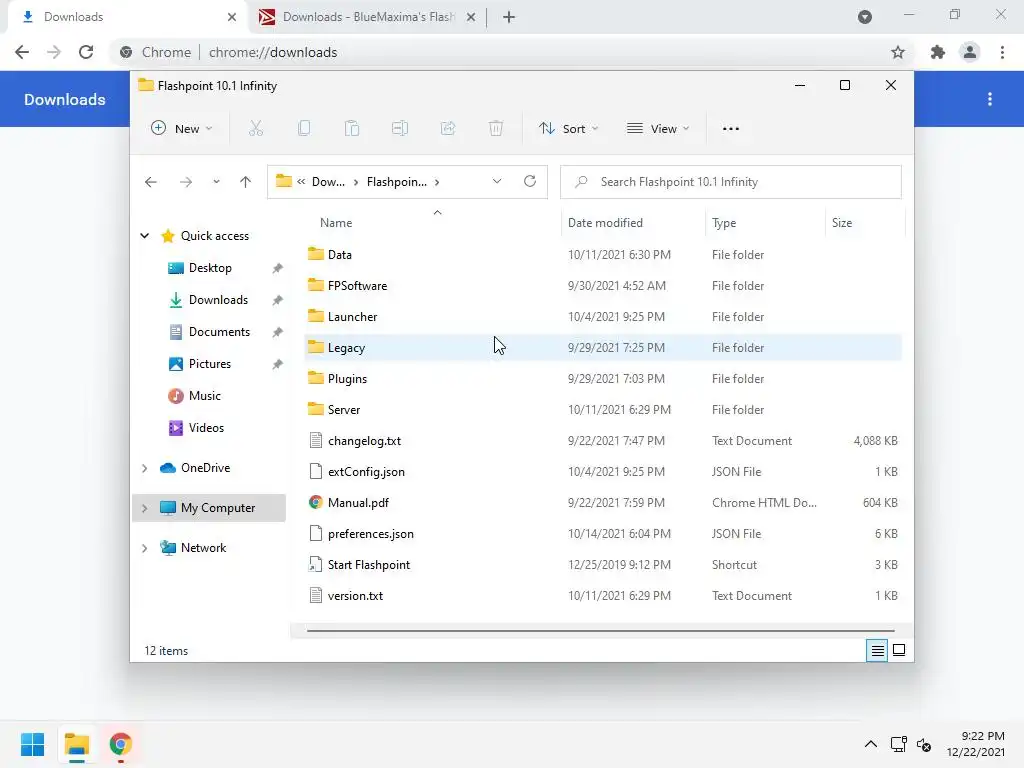Click the Rename icon in Explorer toolbar
The image size is (1024, 768).
tap(400, 129)
